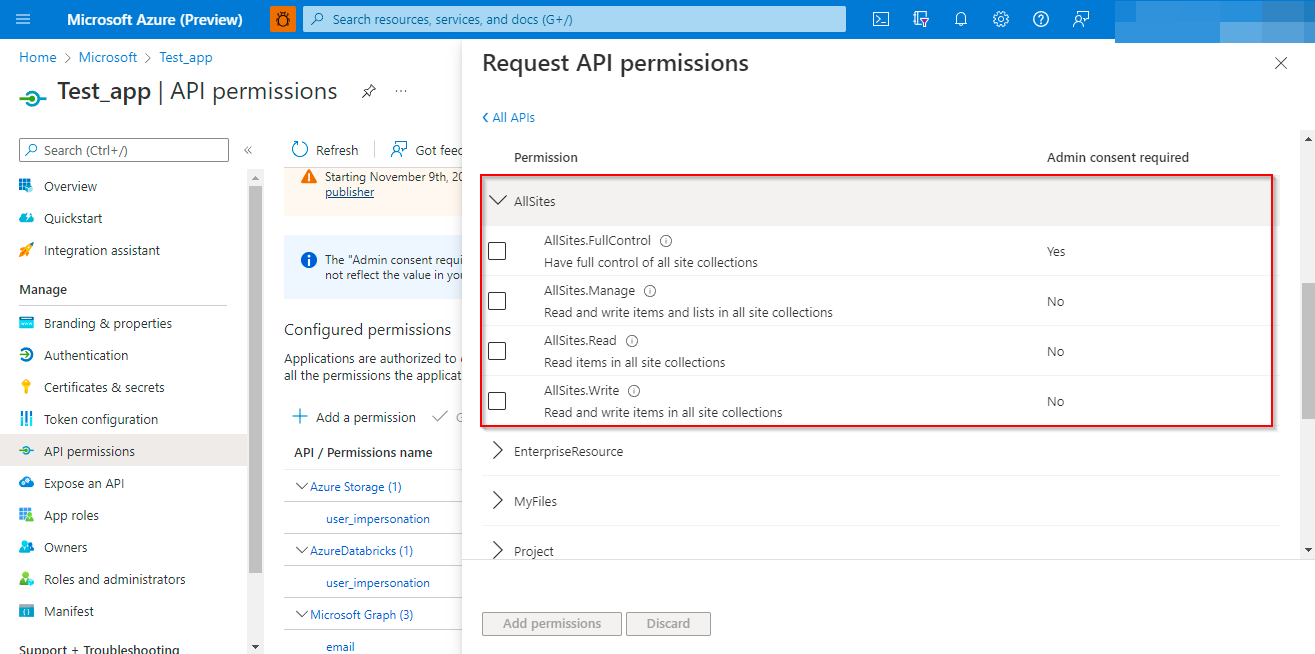The height and width of the screenshot is (654, 1315).
Task: Go back to All APIs
Action: (509, 117)
